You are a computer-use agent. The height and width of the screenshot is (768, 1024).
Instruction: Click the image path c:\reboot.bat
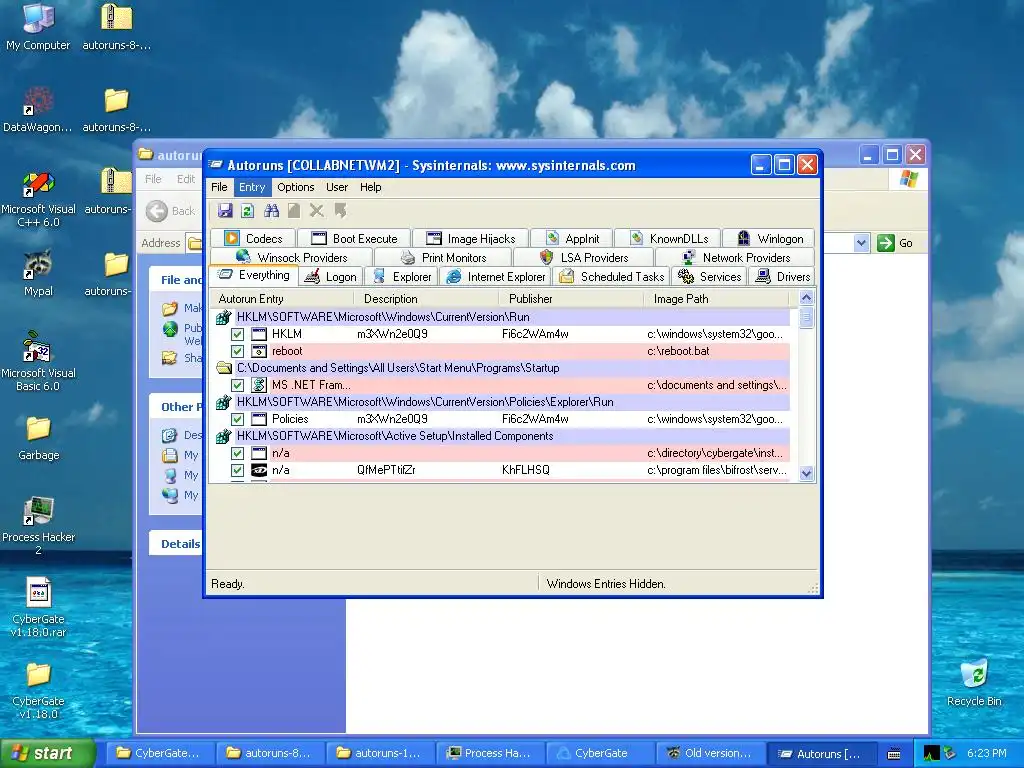point(678,351)
